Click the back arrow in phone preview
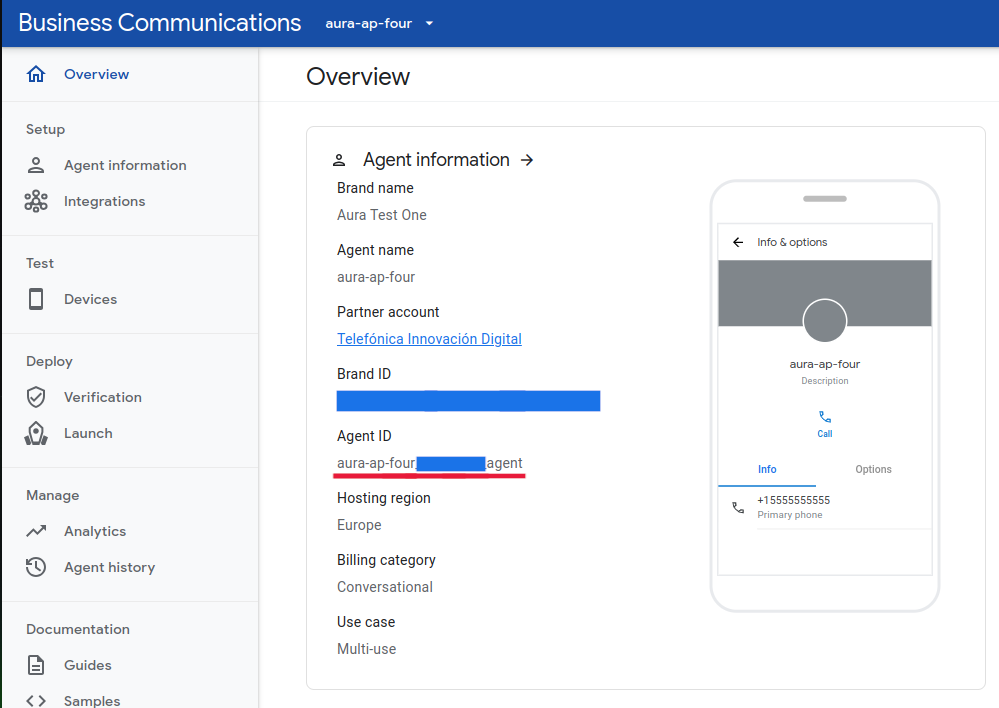 (x=738, y=242)
